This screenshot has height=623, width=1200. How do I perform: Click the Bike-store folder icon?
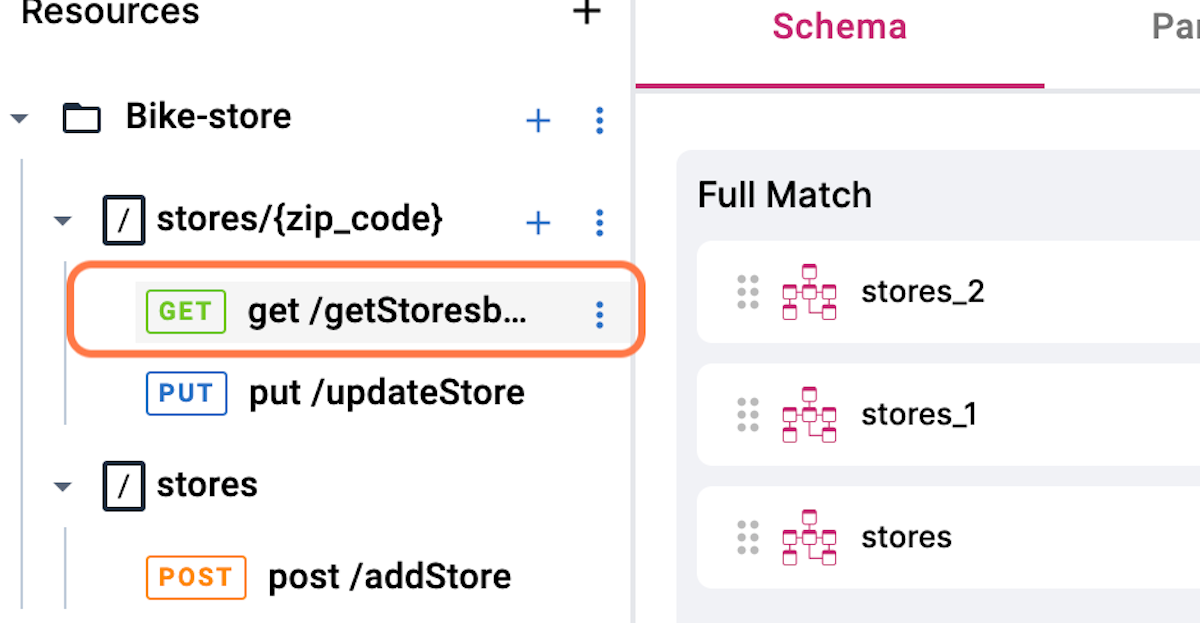click(82, 118)
